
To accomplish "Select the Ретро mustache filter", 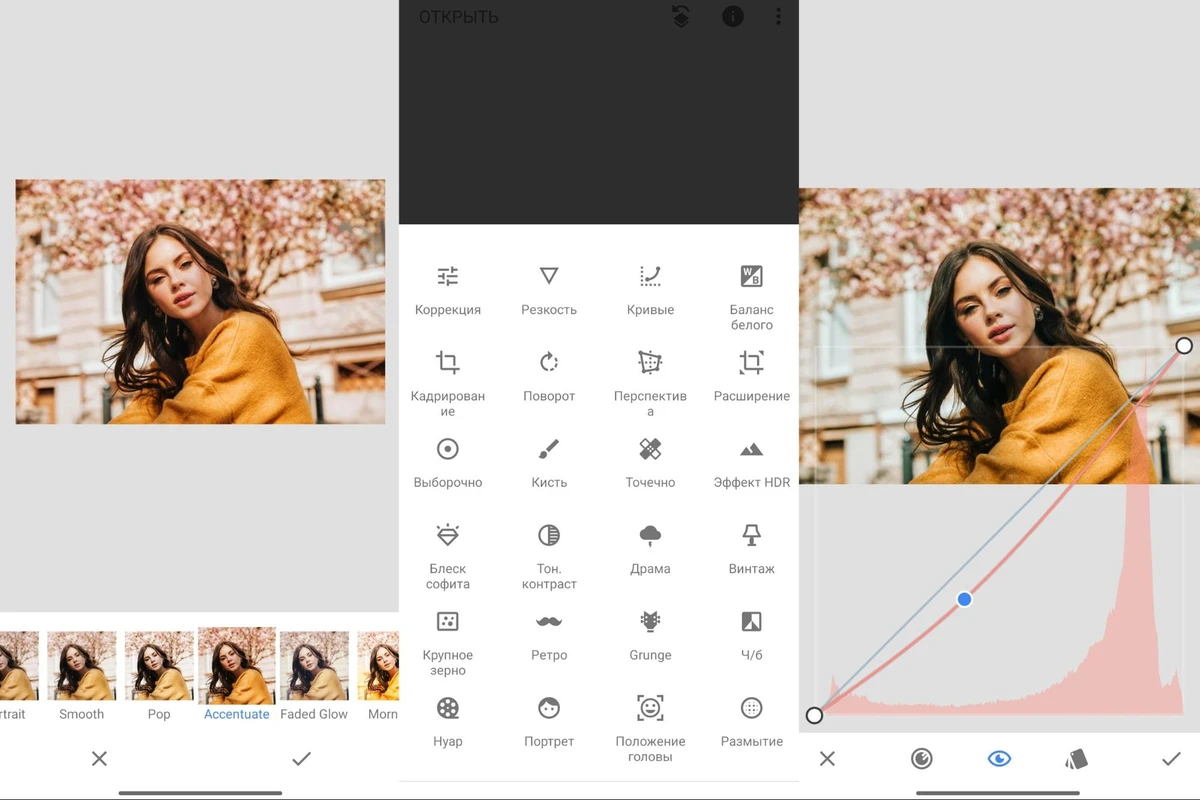I will (x=549, y=634).
